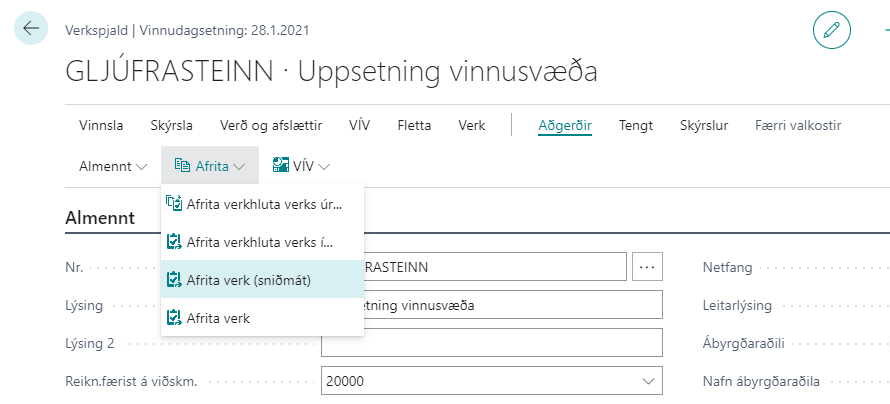Click the VÍV calculator icon
The height and width of the screenshot is (404, 890).
(x=281, y=166)
